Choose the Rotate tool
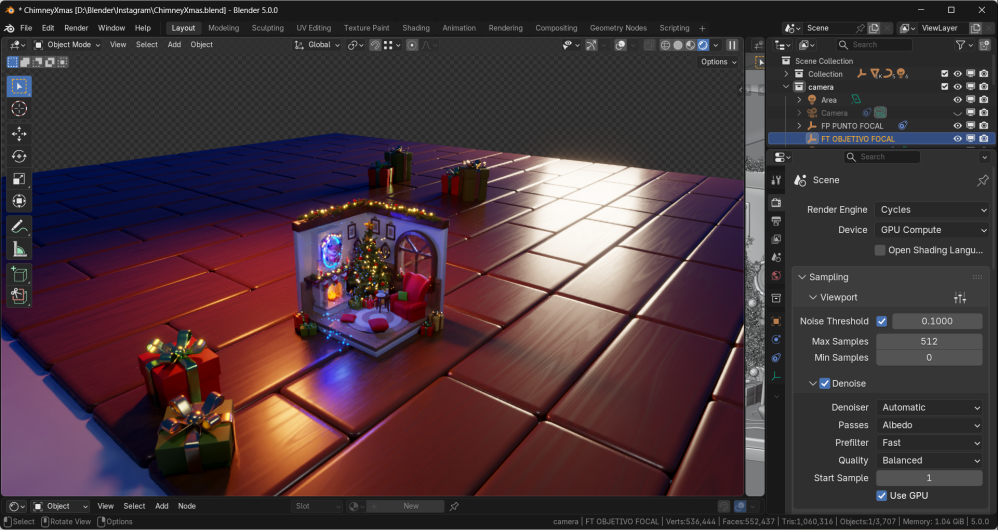The image size is (998, 530). click(x=19, y=156)
